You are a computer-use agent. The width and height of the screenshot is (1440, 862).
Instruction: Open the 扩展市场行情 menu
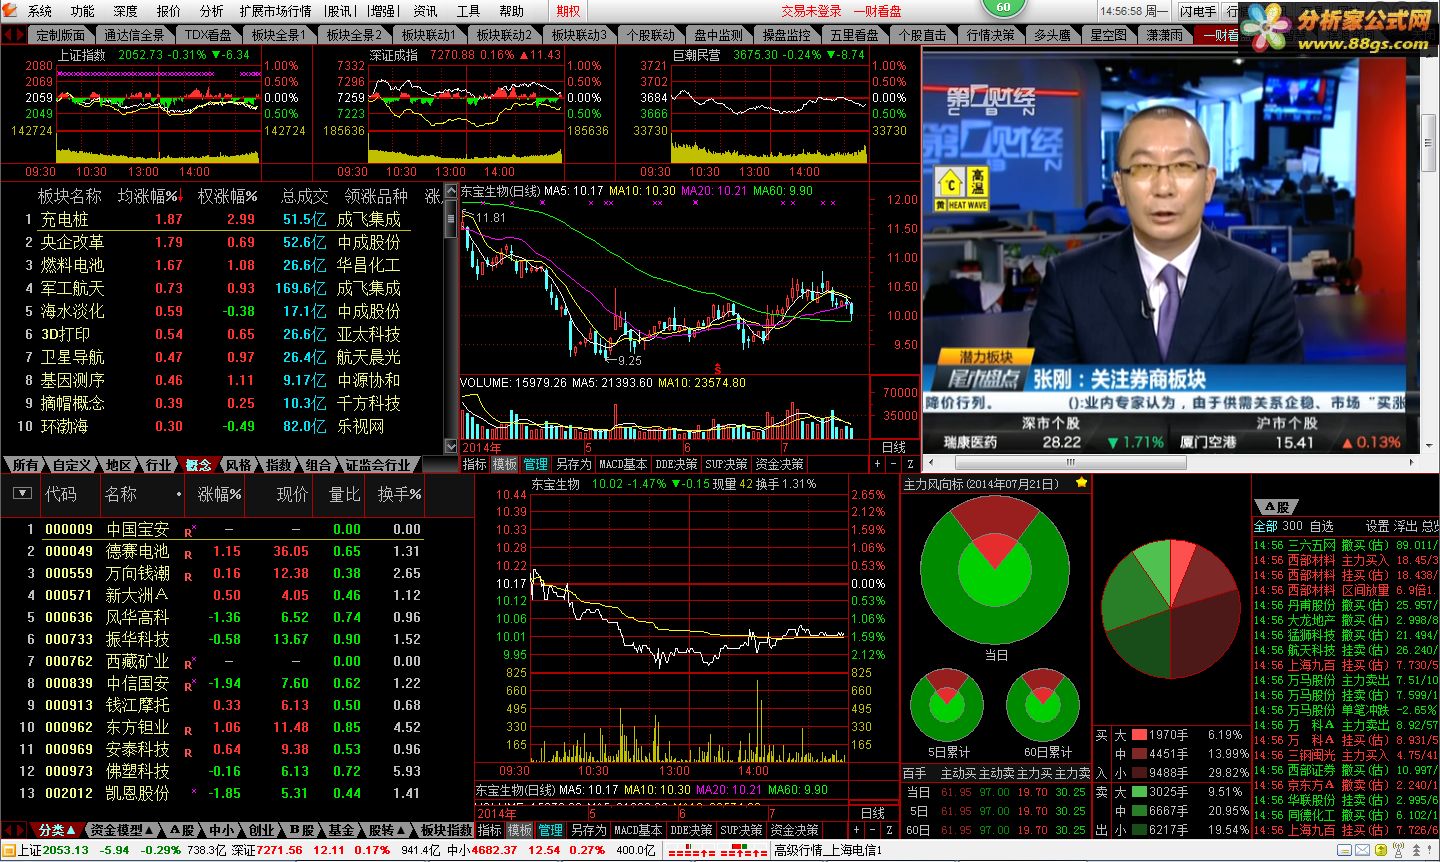pos(275,11)
